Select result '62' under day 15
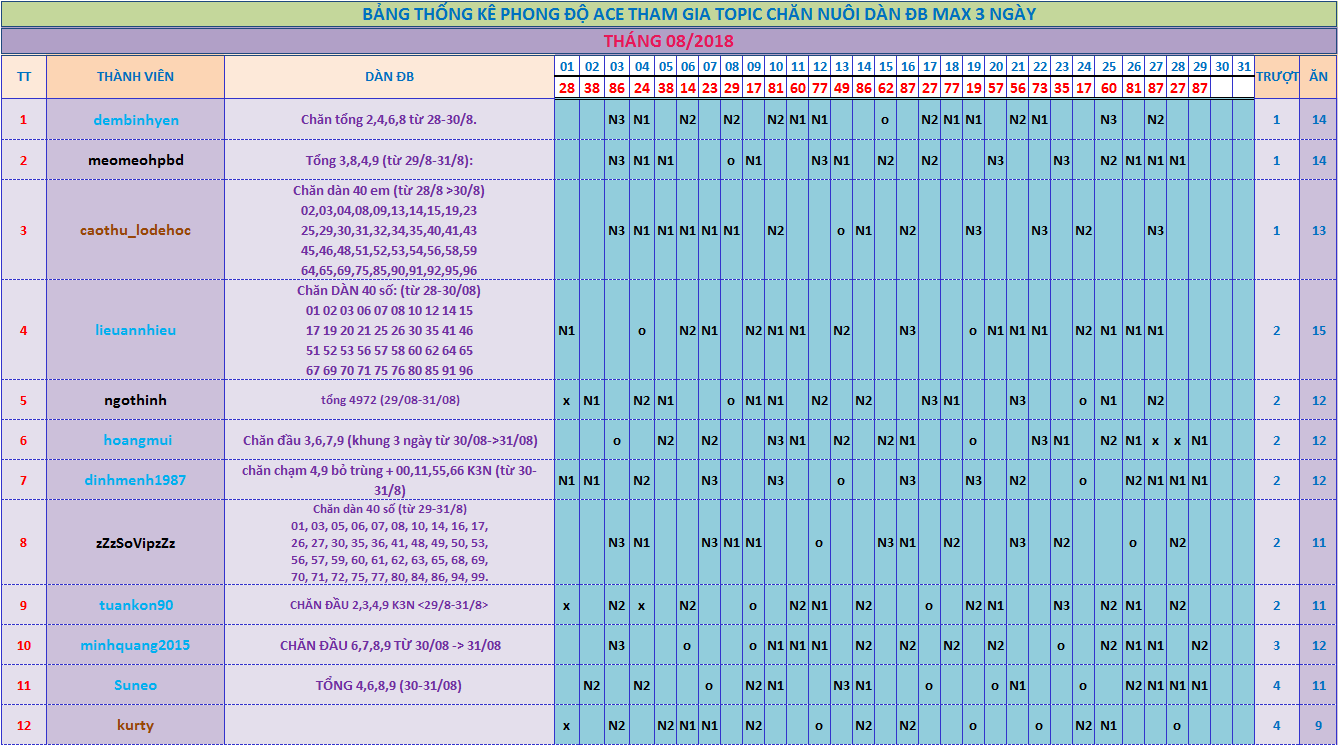This screenshot has height=745, width=1338. [886, 87]
